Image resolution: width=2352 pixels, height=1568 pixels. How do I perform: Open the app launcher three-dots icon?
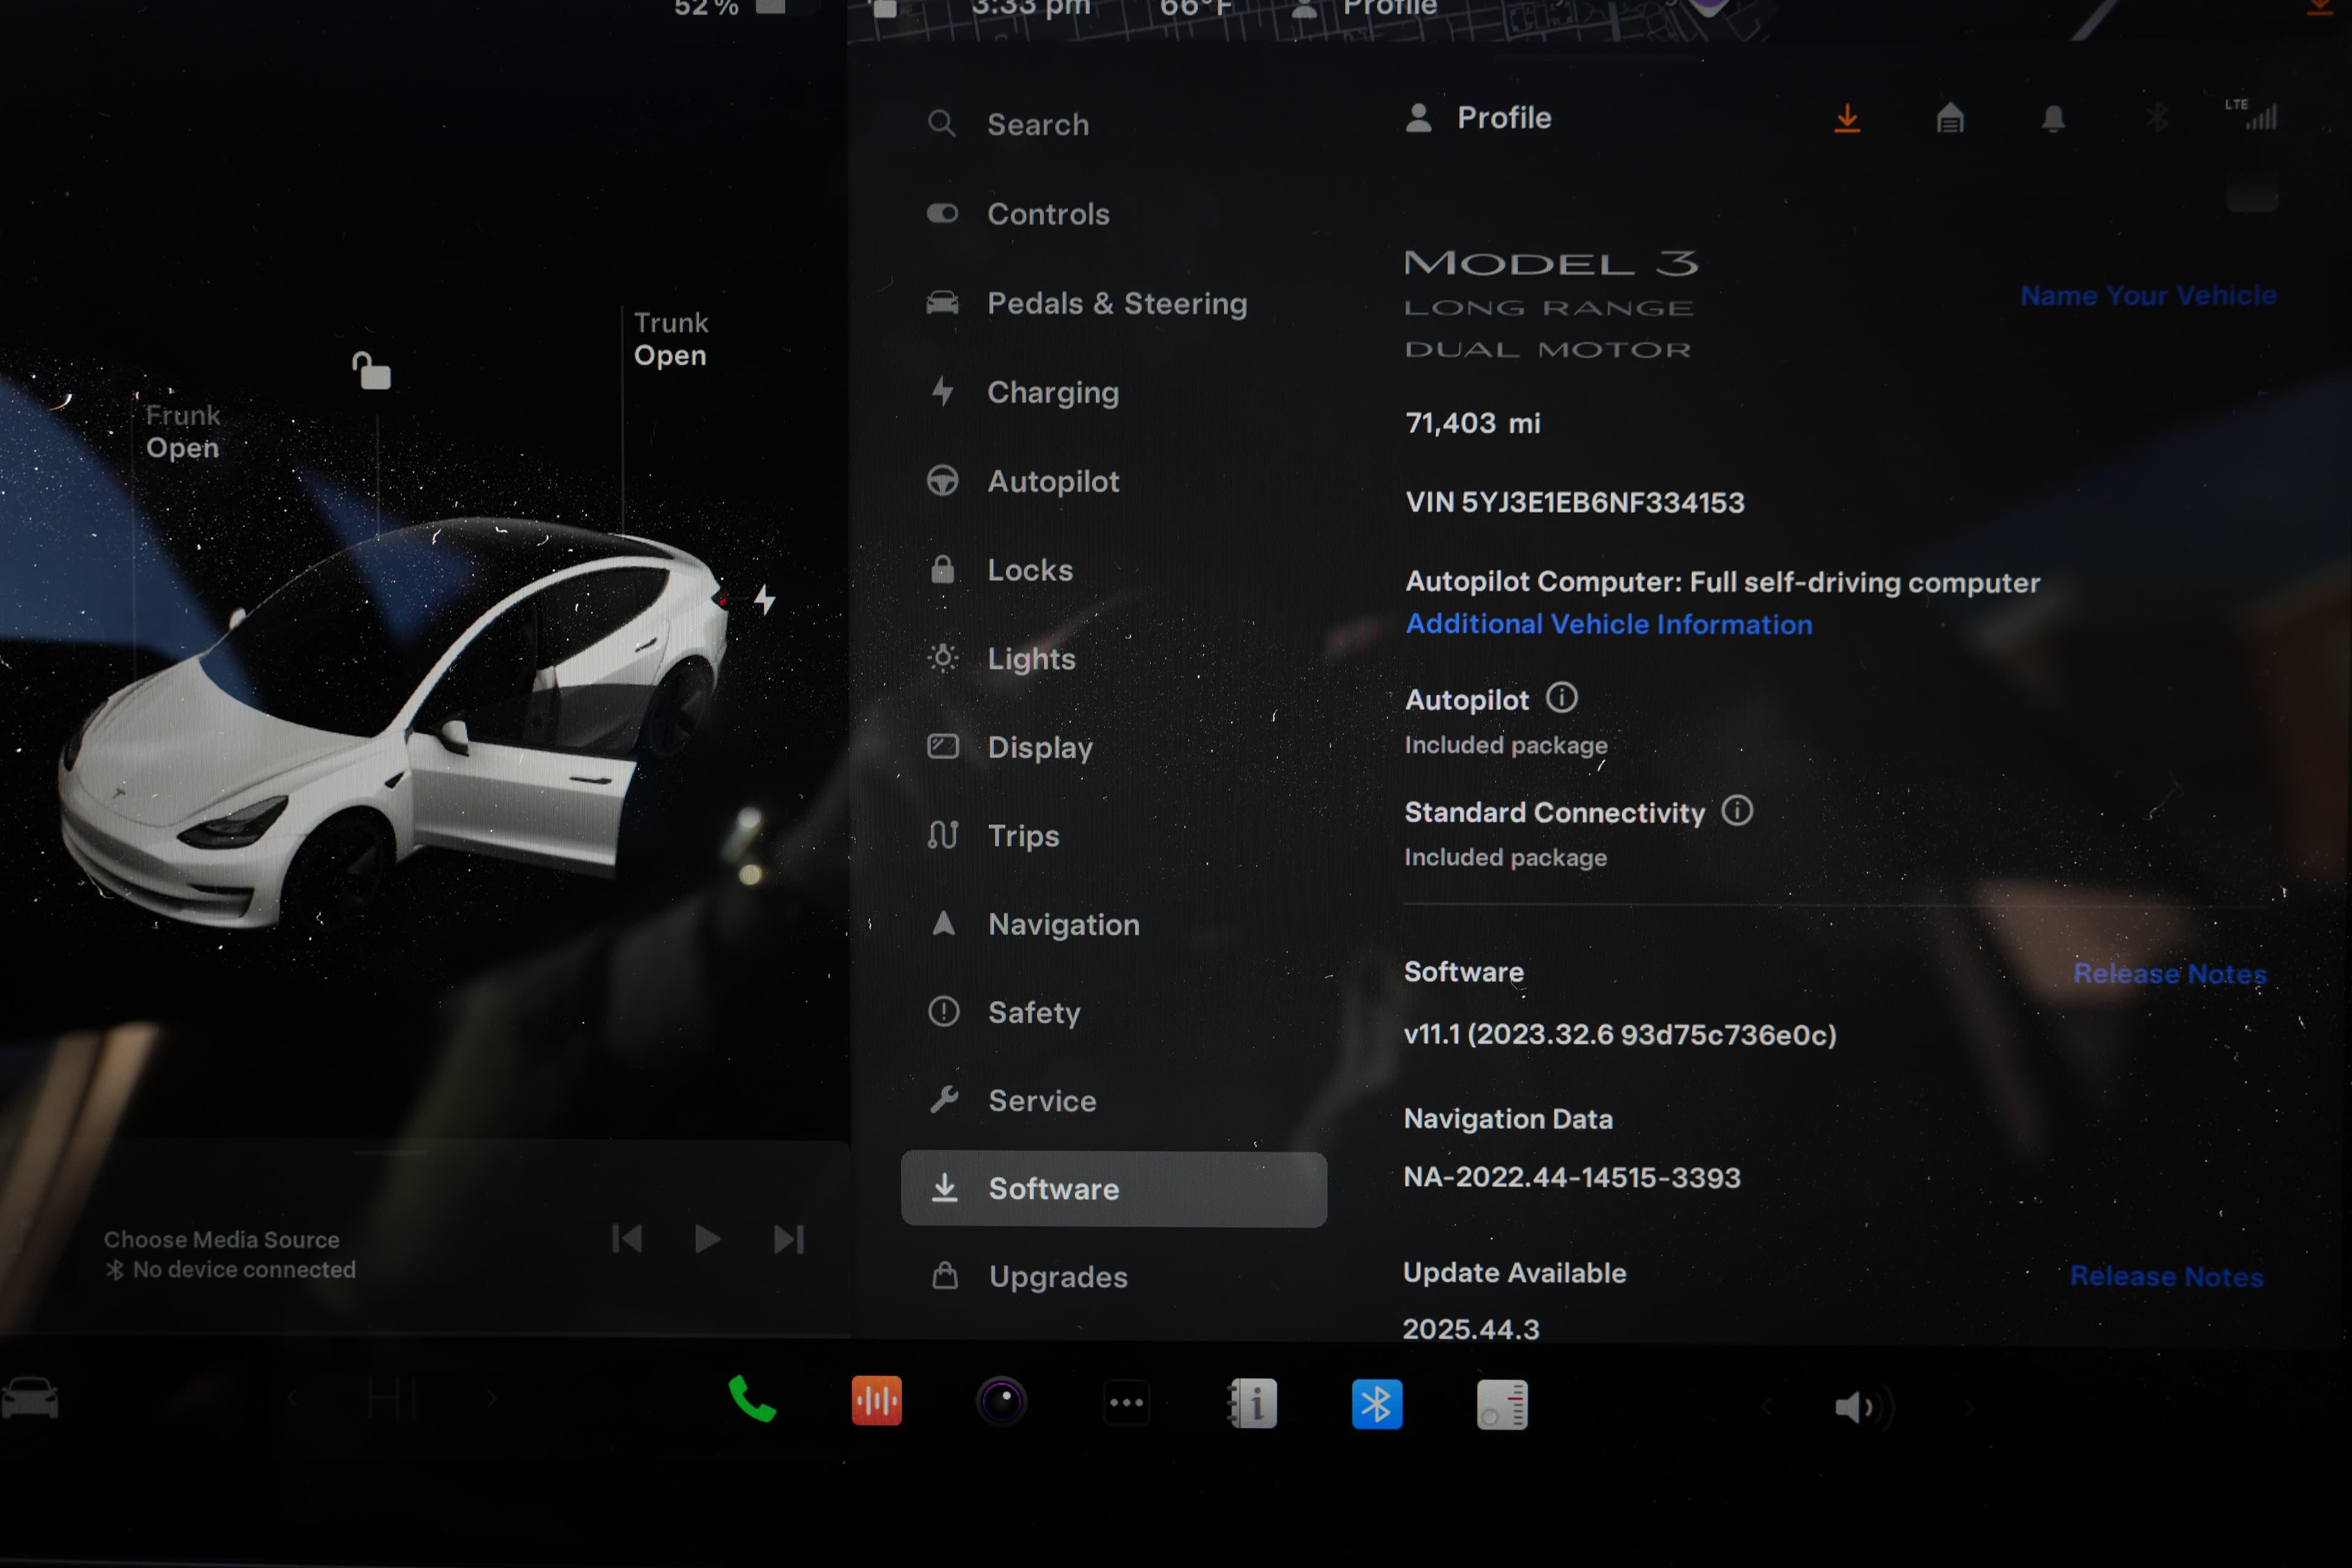(1127, 1402)
